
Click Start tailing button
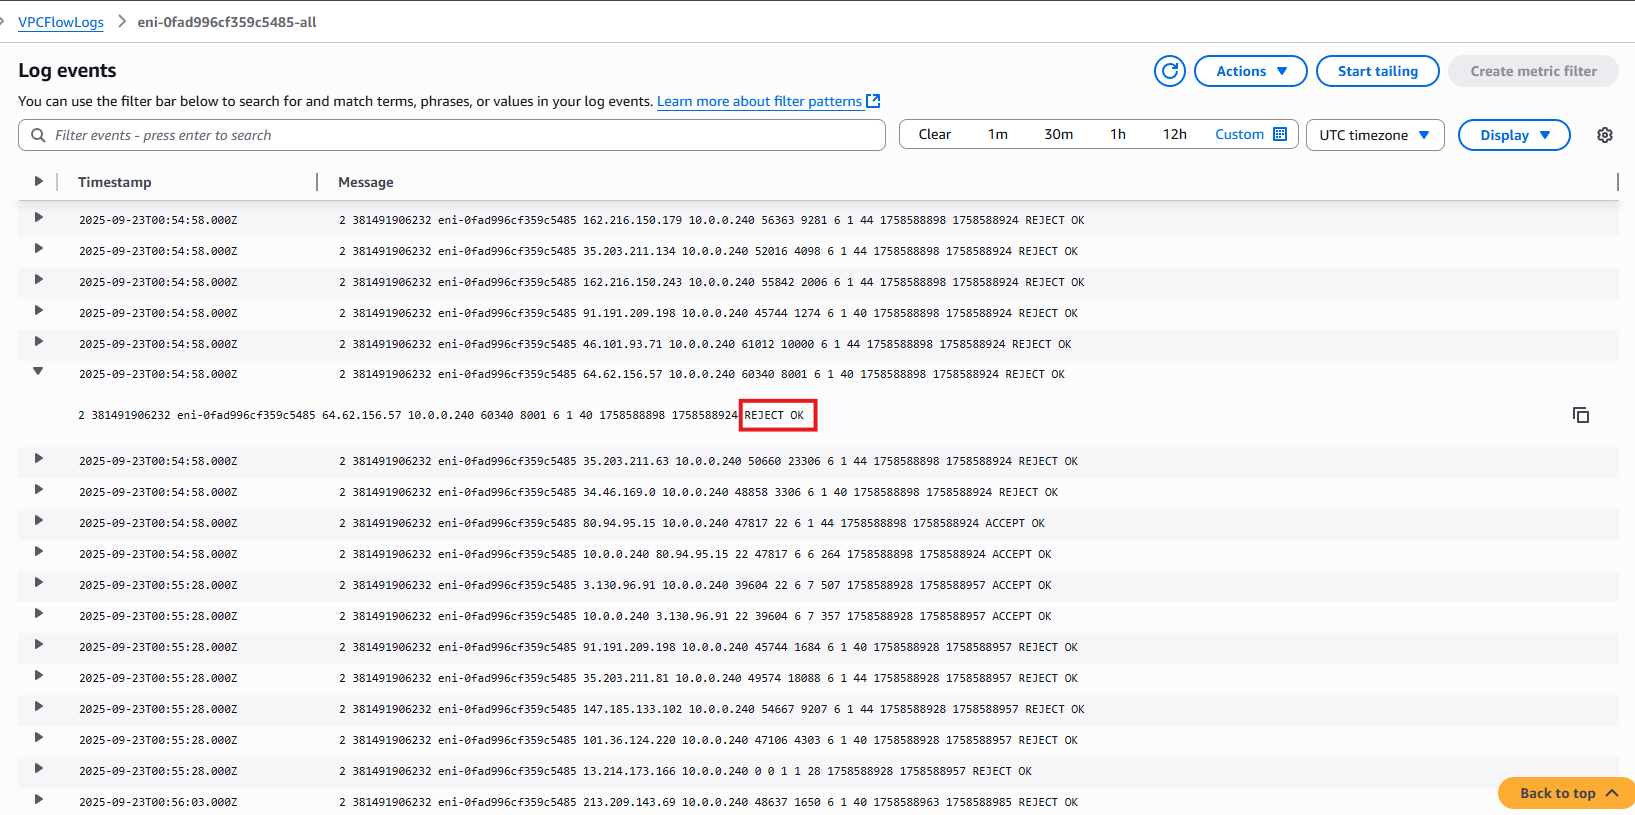click(1377, 71)
